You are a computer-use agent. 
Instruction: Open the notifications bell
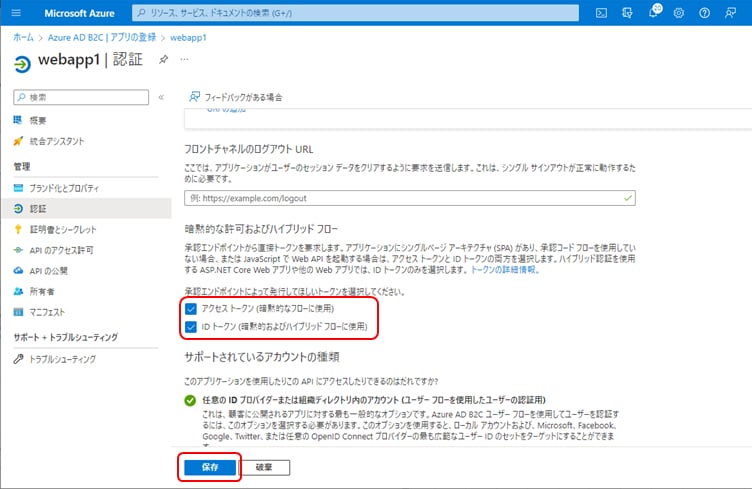tap(654, 12)
